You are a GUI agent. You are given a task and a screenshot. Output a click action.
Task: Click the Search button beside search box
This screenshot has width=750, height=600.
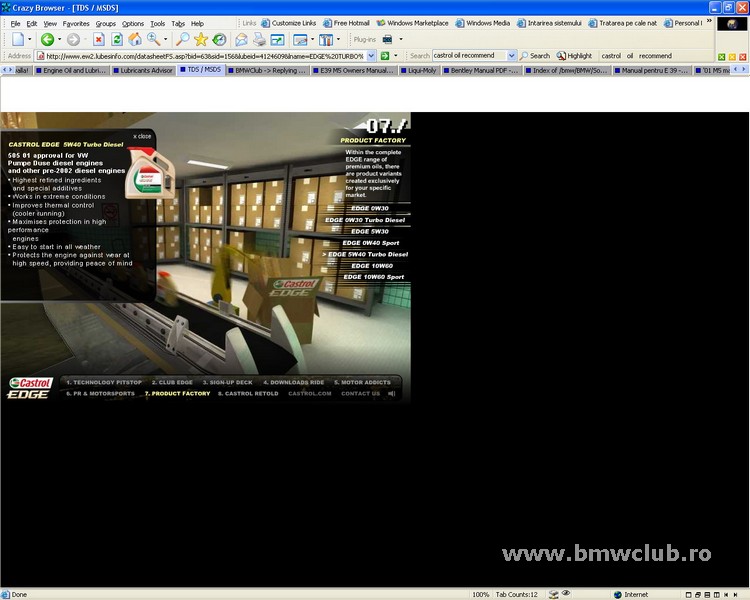point(535,56)
